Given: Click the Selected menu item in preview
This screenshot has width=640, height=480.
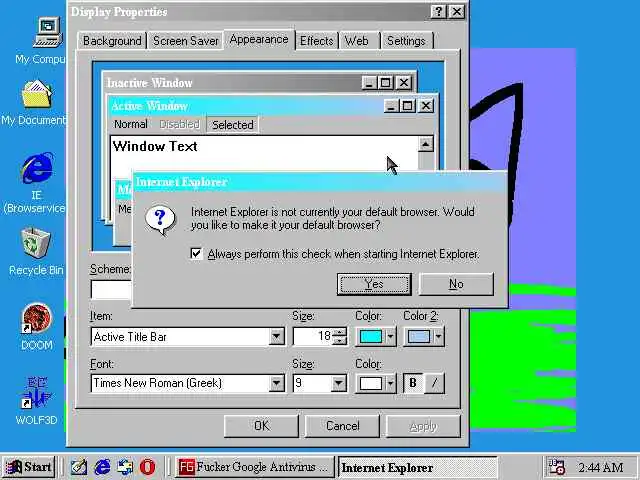Looking at the screenshot, I should (233, 125).
